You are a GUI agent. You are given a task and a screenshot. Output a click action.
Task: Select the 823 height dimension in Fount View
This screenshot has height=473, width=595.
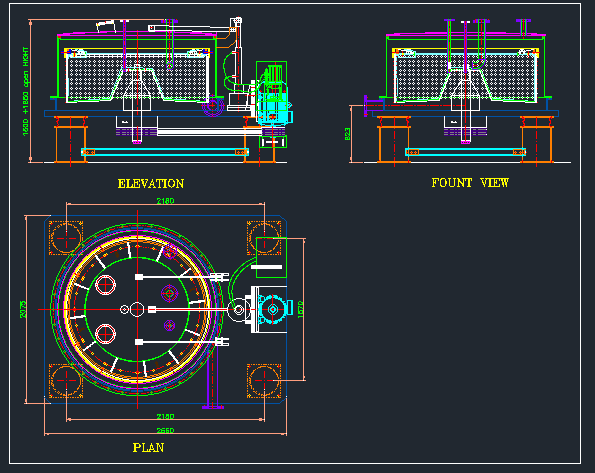(347, 134)
